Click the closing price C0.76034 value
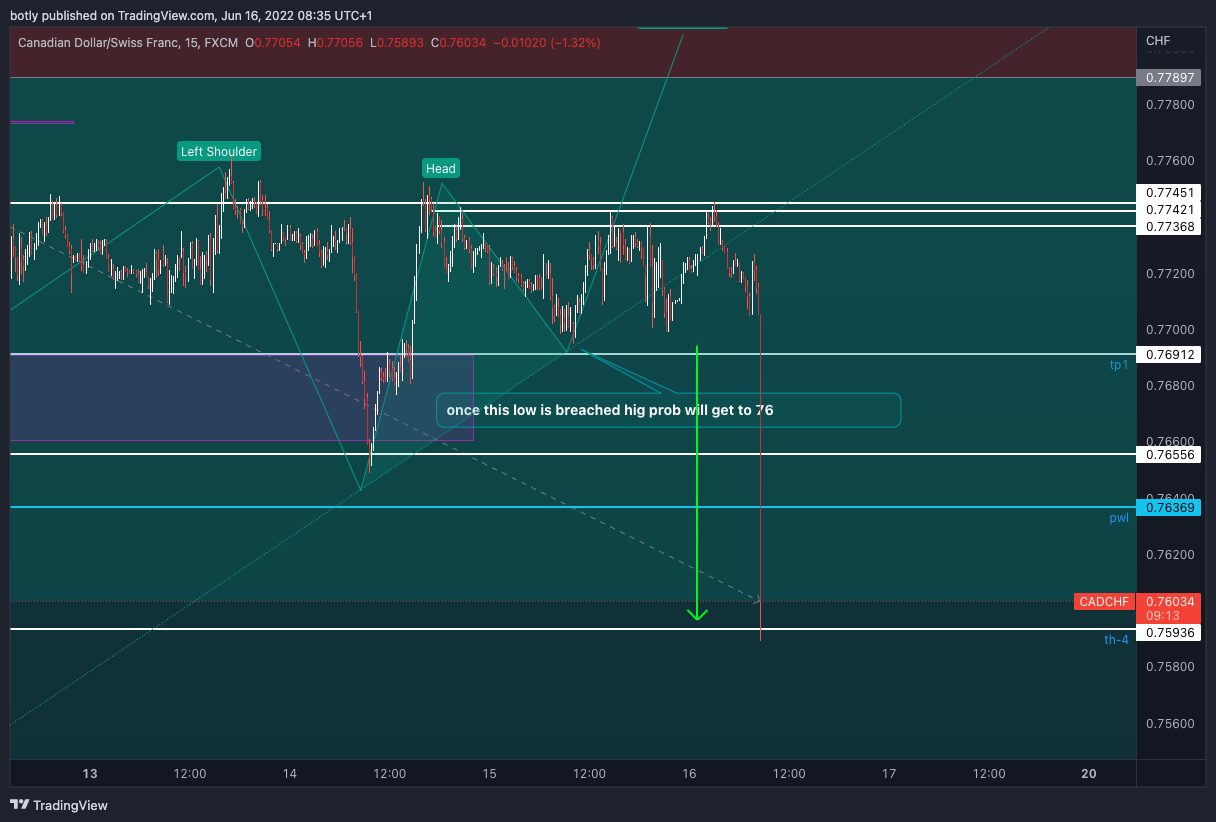The height and width of the screenshot is (822, 1216). 459,42
